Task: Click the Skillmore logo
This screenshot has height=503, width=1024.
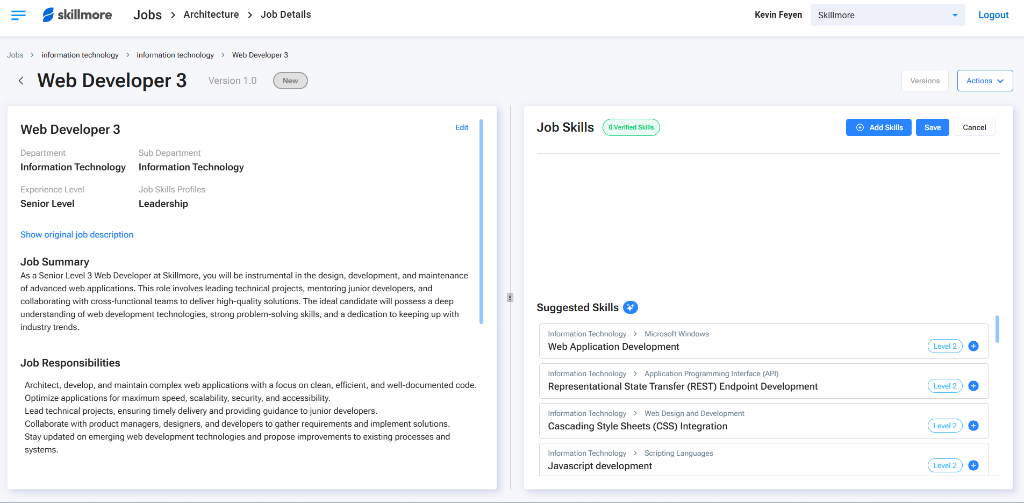Action: pyautogui.click(x=77, y=14)
